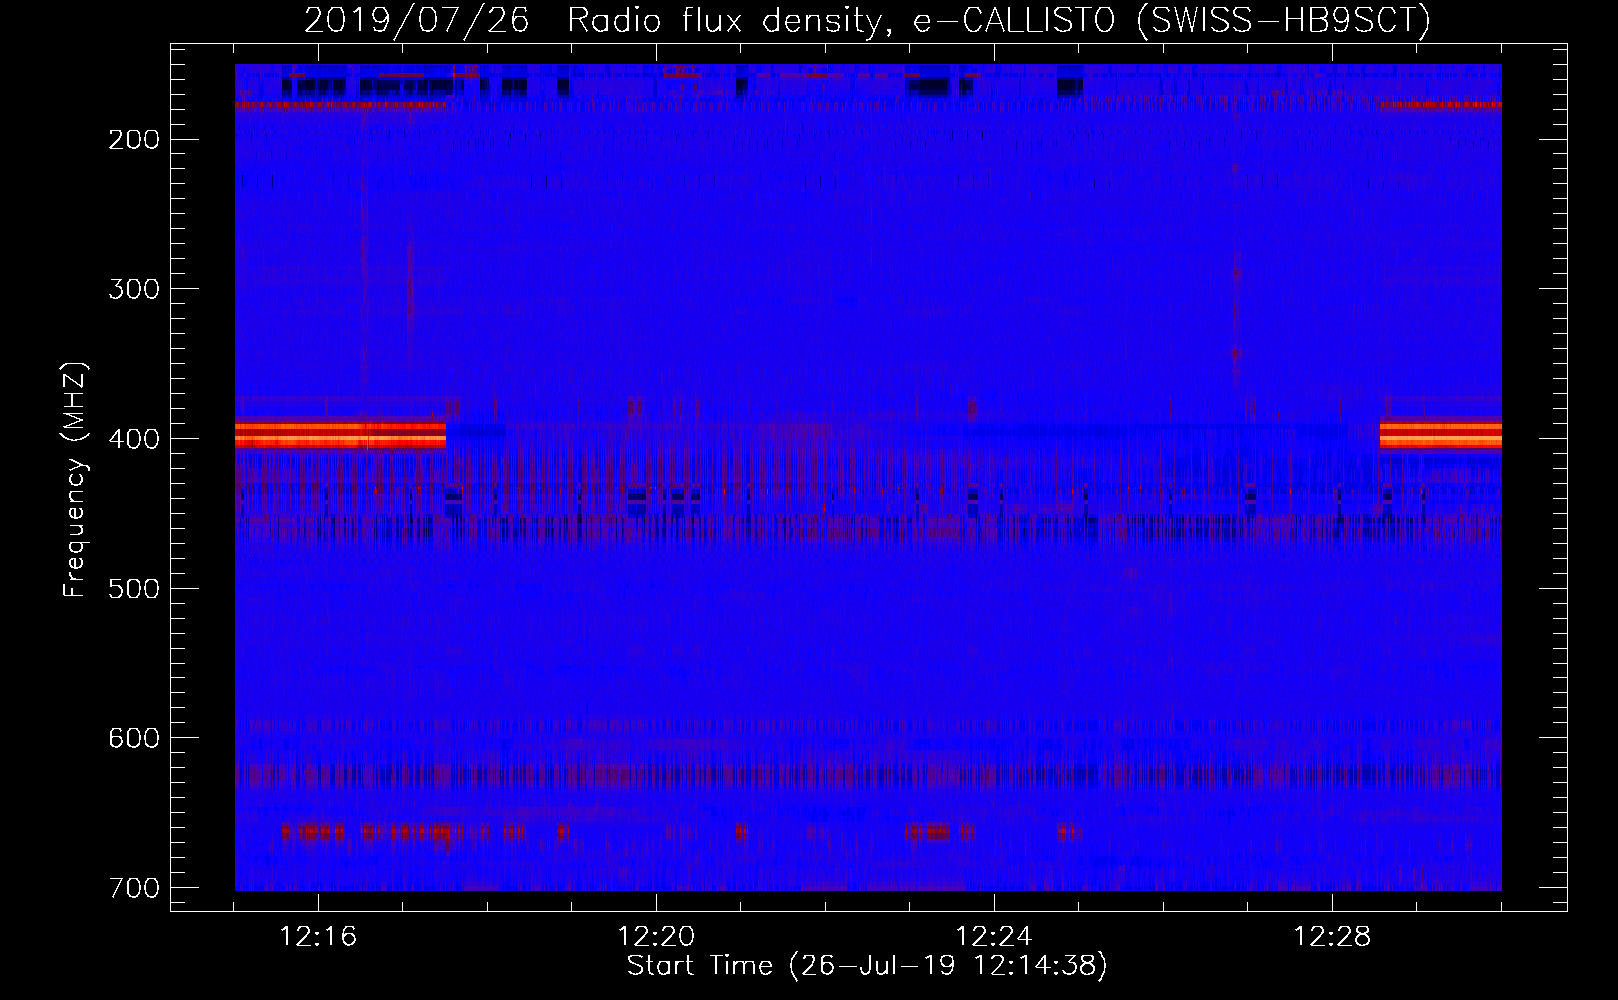Click the 'Frequency (MHZ)' axis label
Image resolution: width=1618 pixels, height=1000 pixels.
pos(75,480)
